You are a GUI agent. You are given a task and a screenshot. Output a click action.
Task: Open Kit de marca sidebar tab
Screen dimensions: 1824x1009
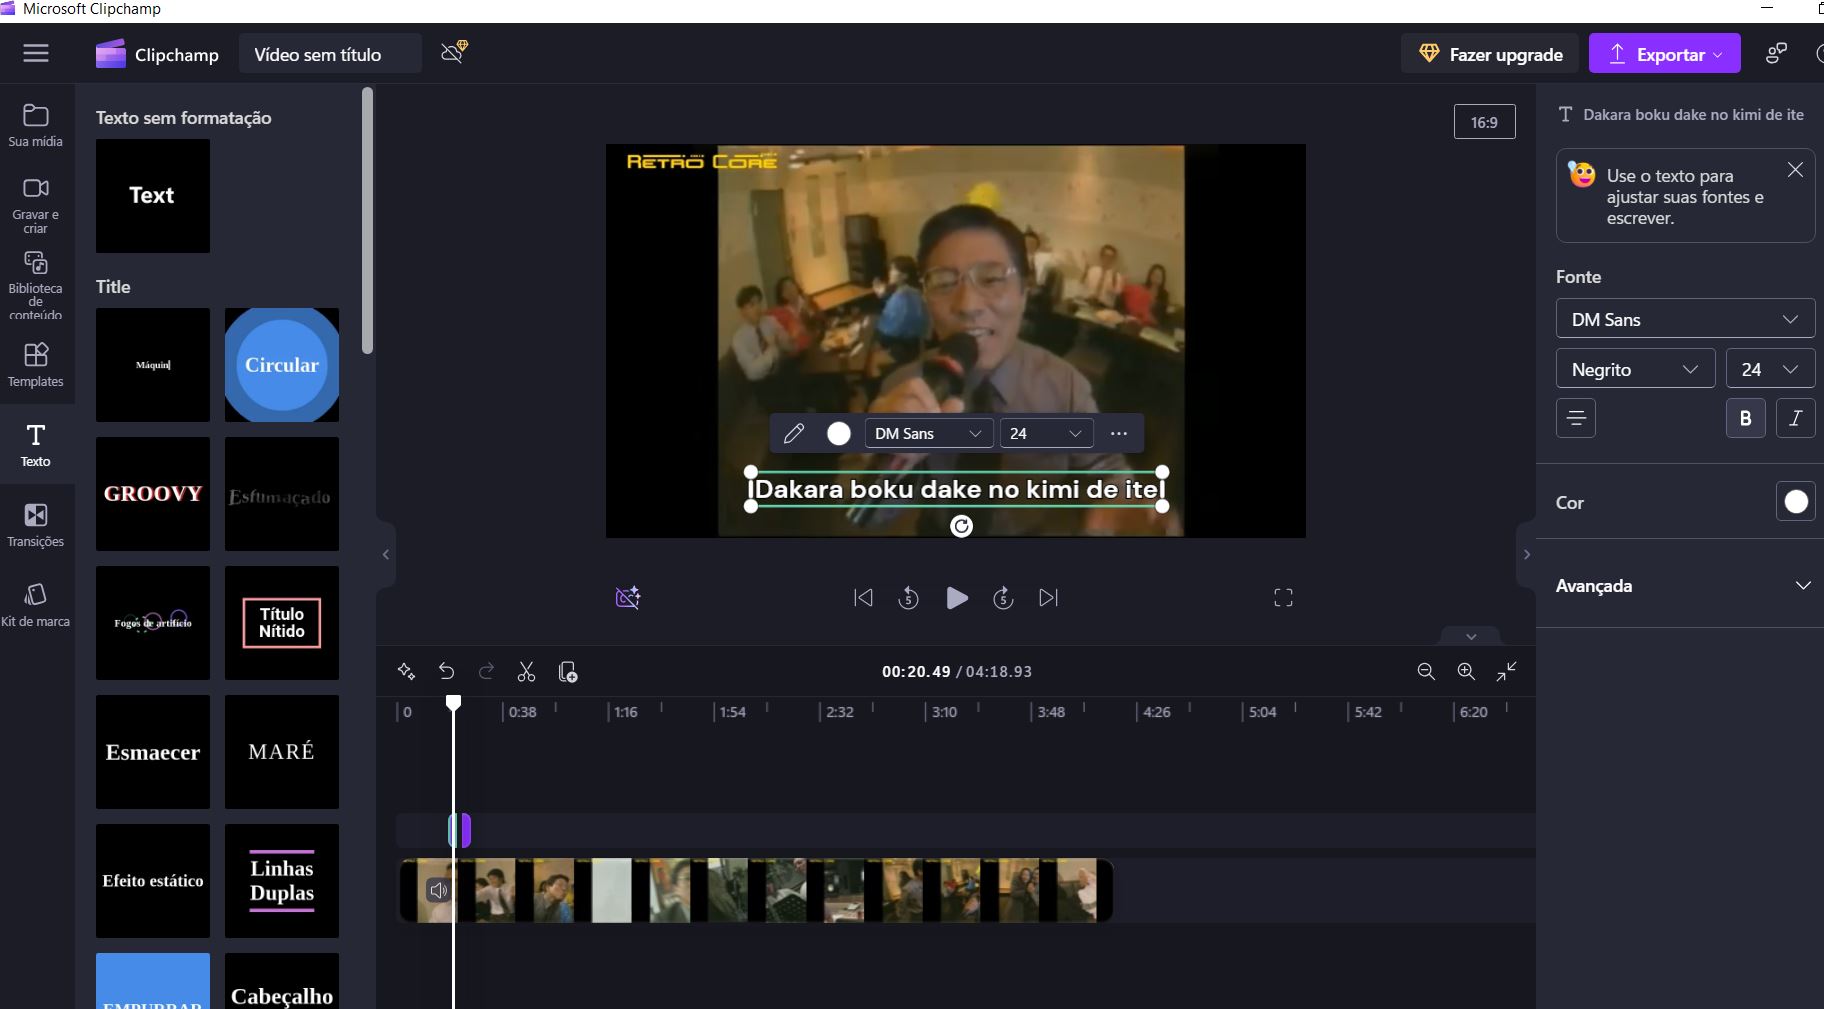[36, 605]
